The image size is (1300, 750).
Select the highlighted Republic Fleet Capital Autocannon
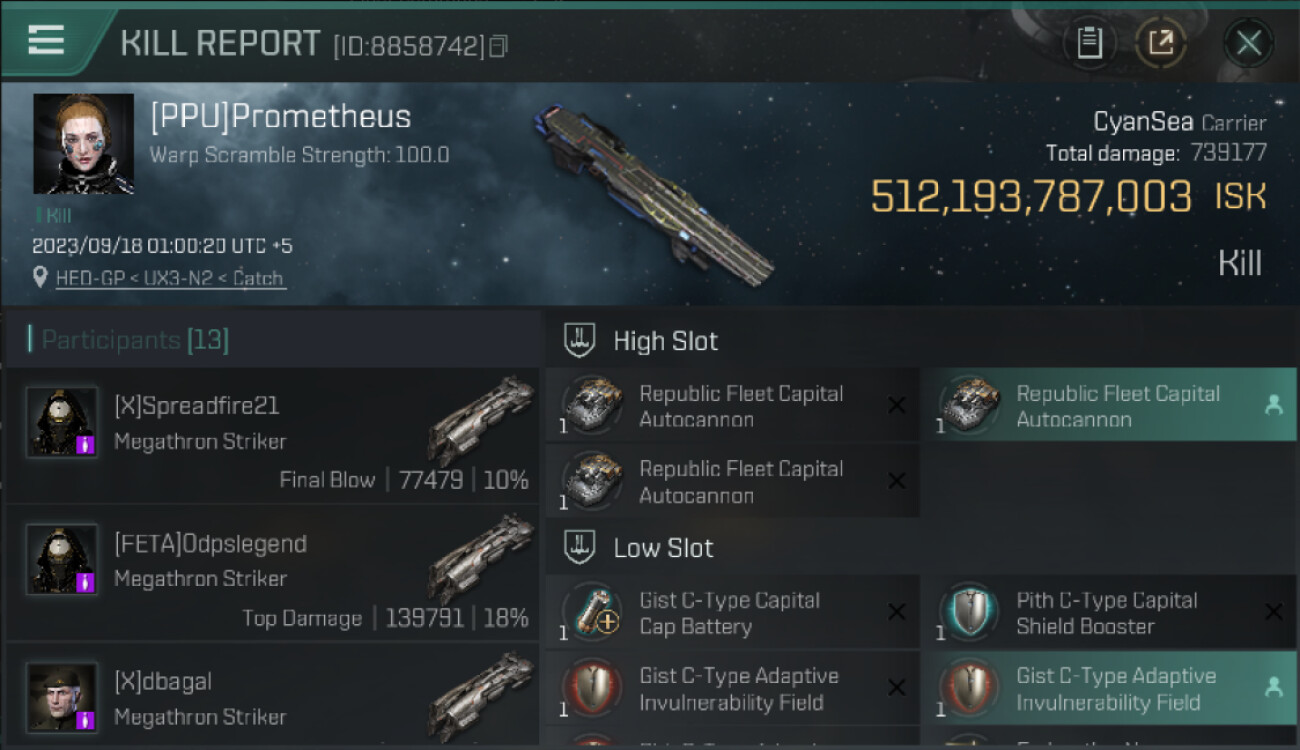[x=1108, y=406]
